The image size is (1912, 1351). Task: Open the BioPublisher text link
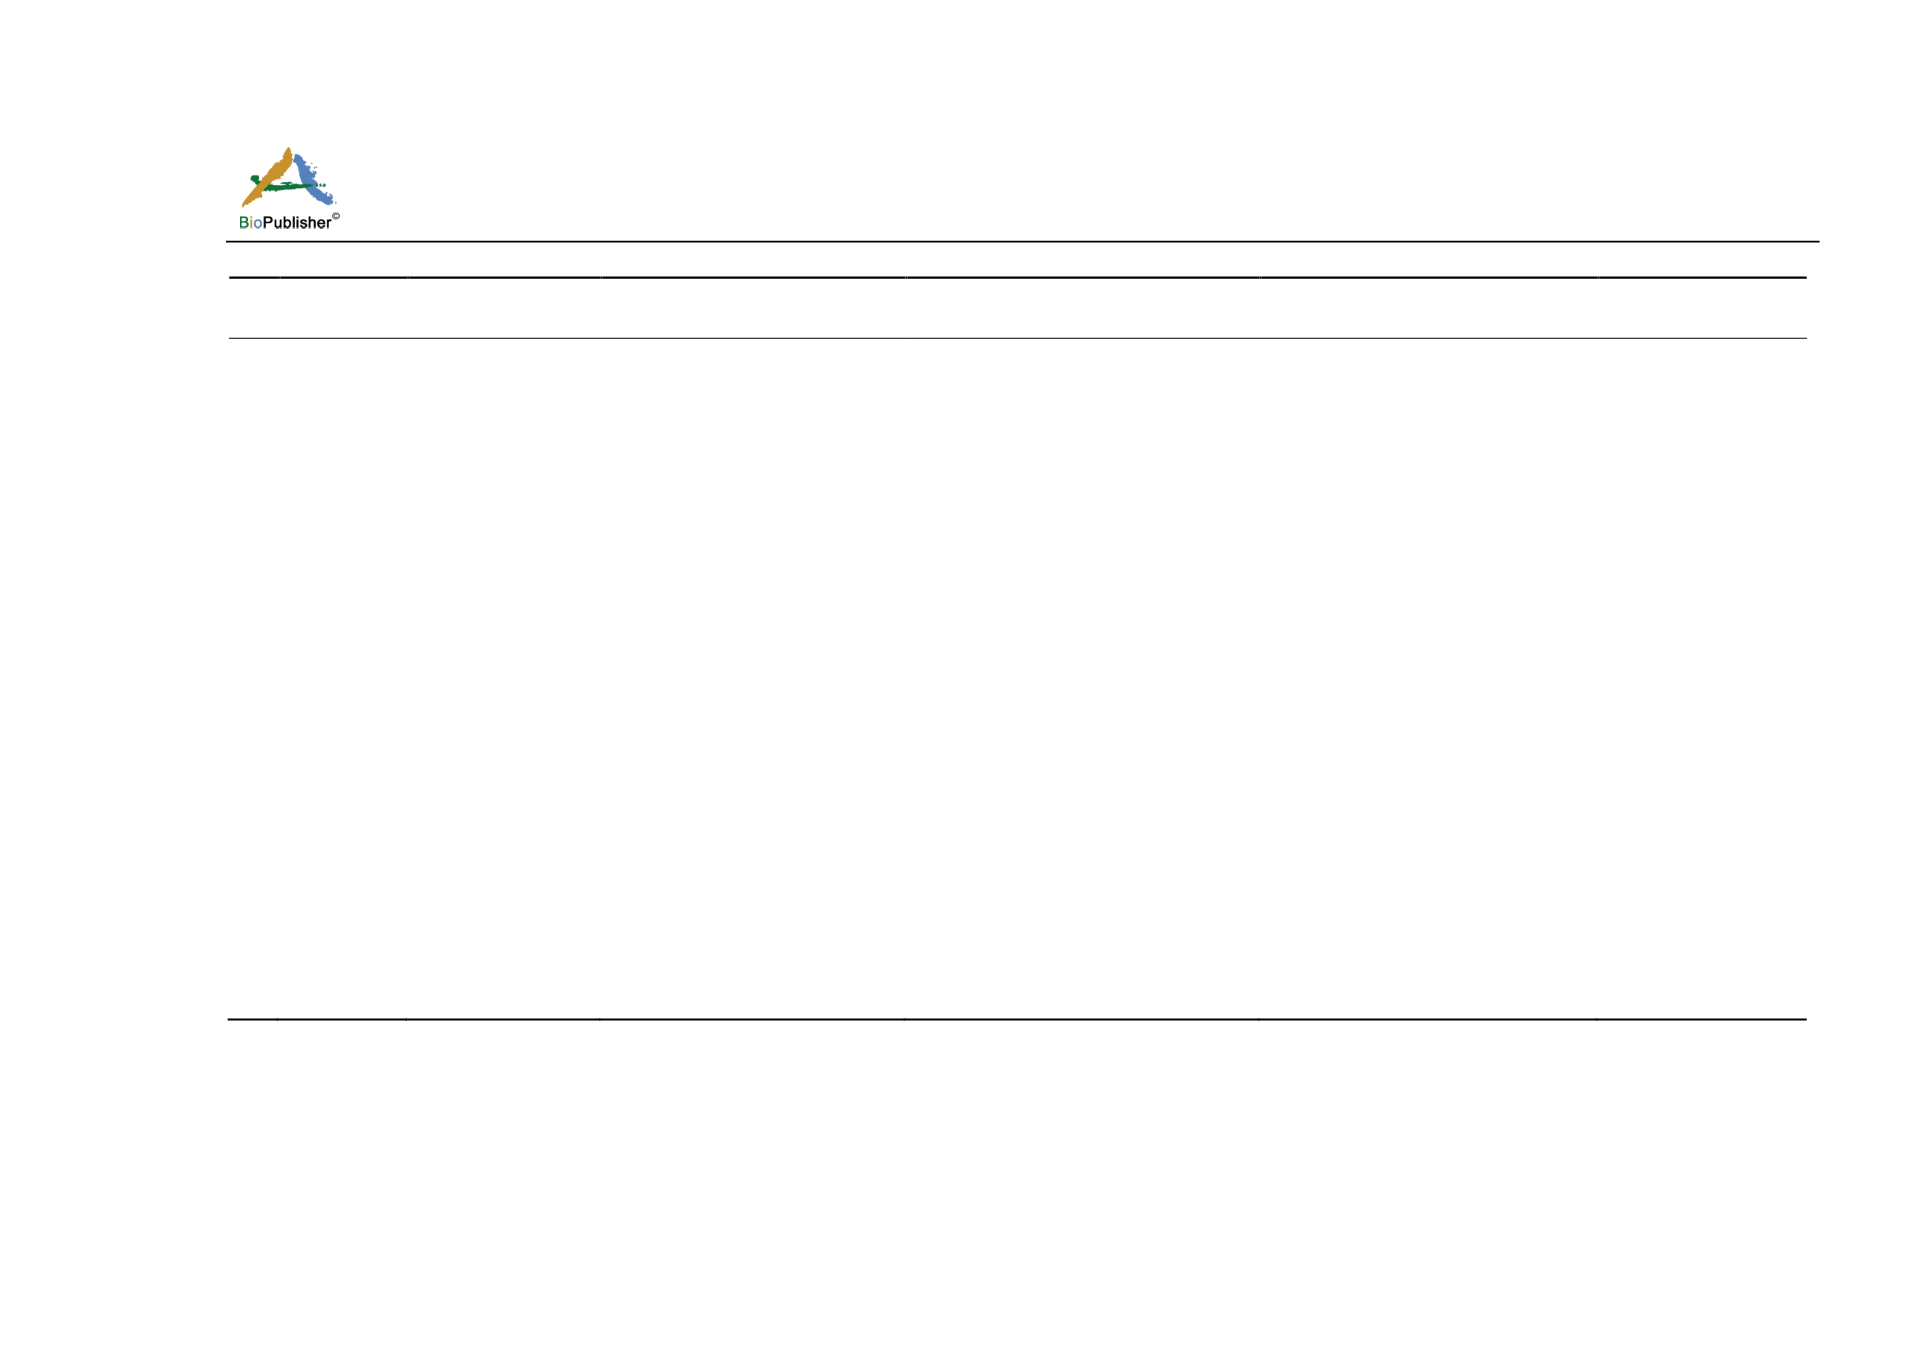click(x=285, y=223)
